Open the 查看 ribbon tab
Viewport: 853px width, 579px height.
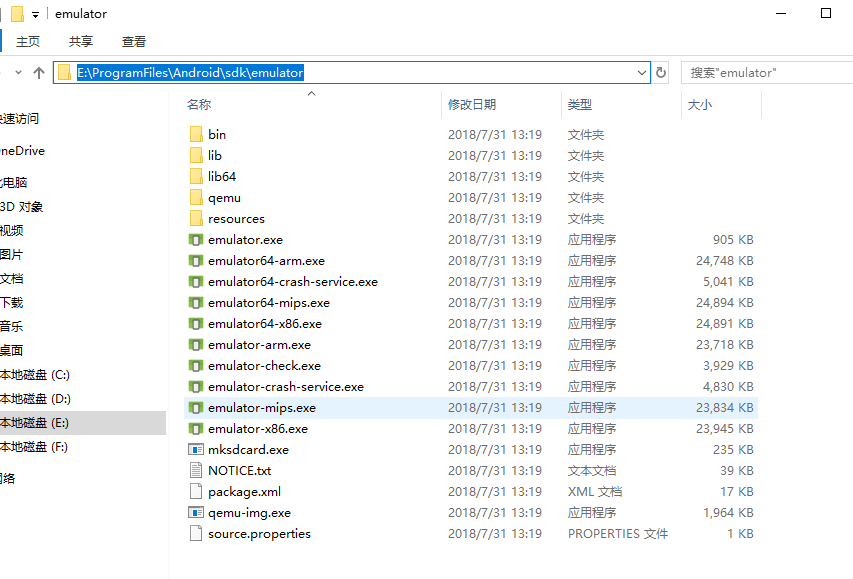point(134,41)
